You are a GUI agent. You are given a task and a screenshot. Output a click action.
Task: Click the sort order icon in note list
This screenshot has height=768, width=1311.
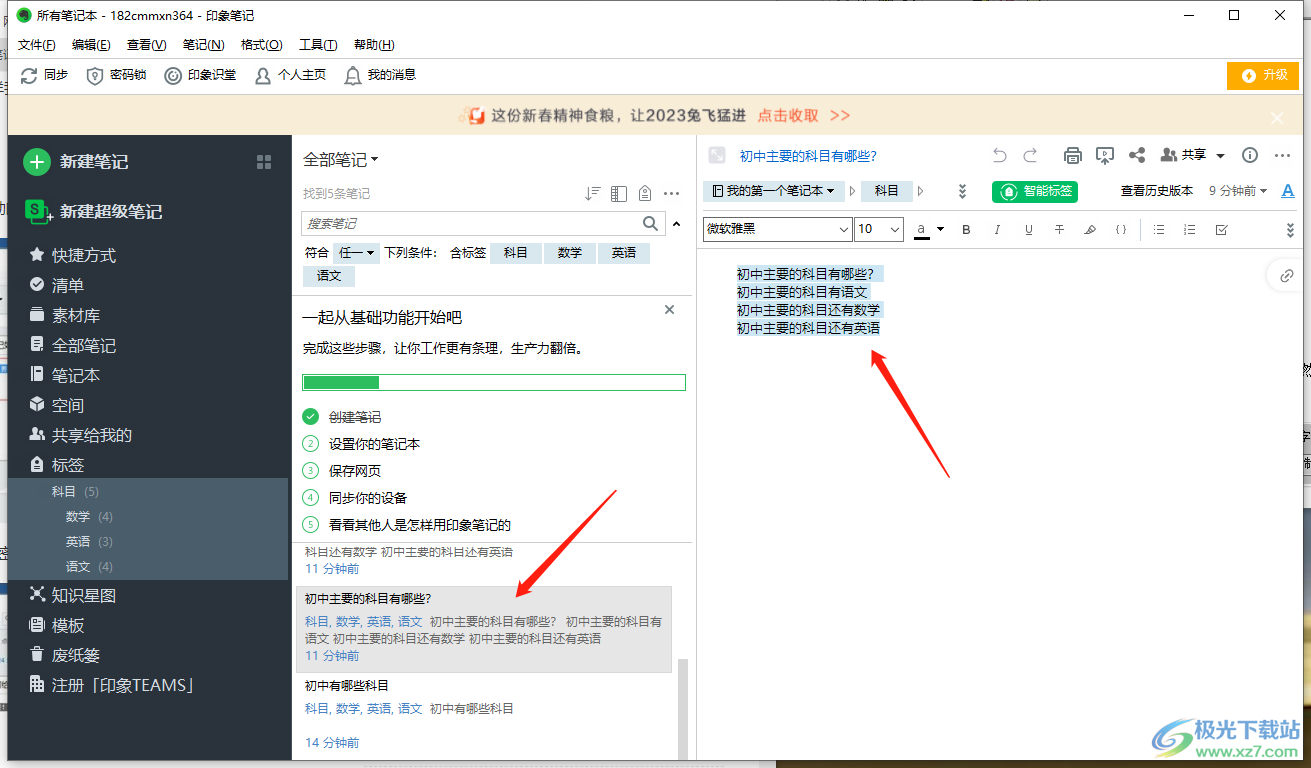coord(592,194)
